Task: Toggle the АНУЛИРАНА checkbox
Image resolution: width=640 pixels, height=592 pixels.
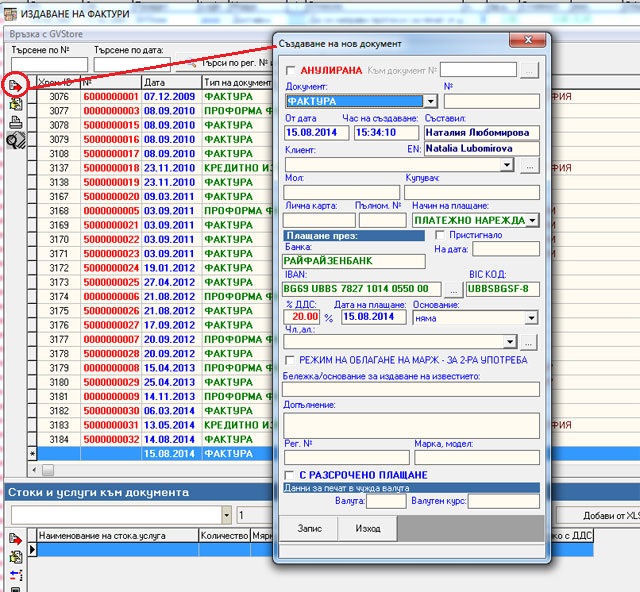Action: click(x=291, y=70)
